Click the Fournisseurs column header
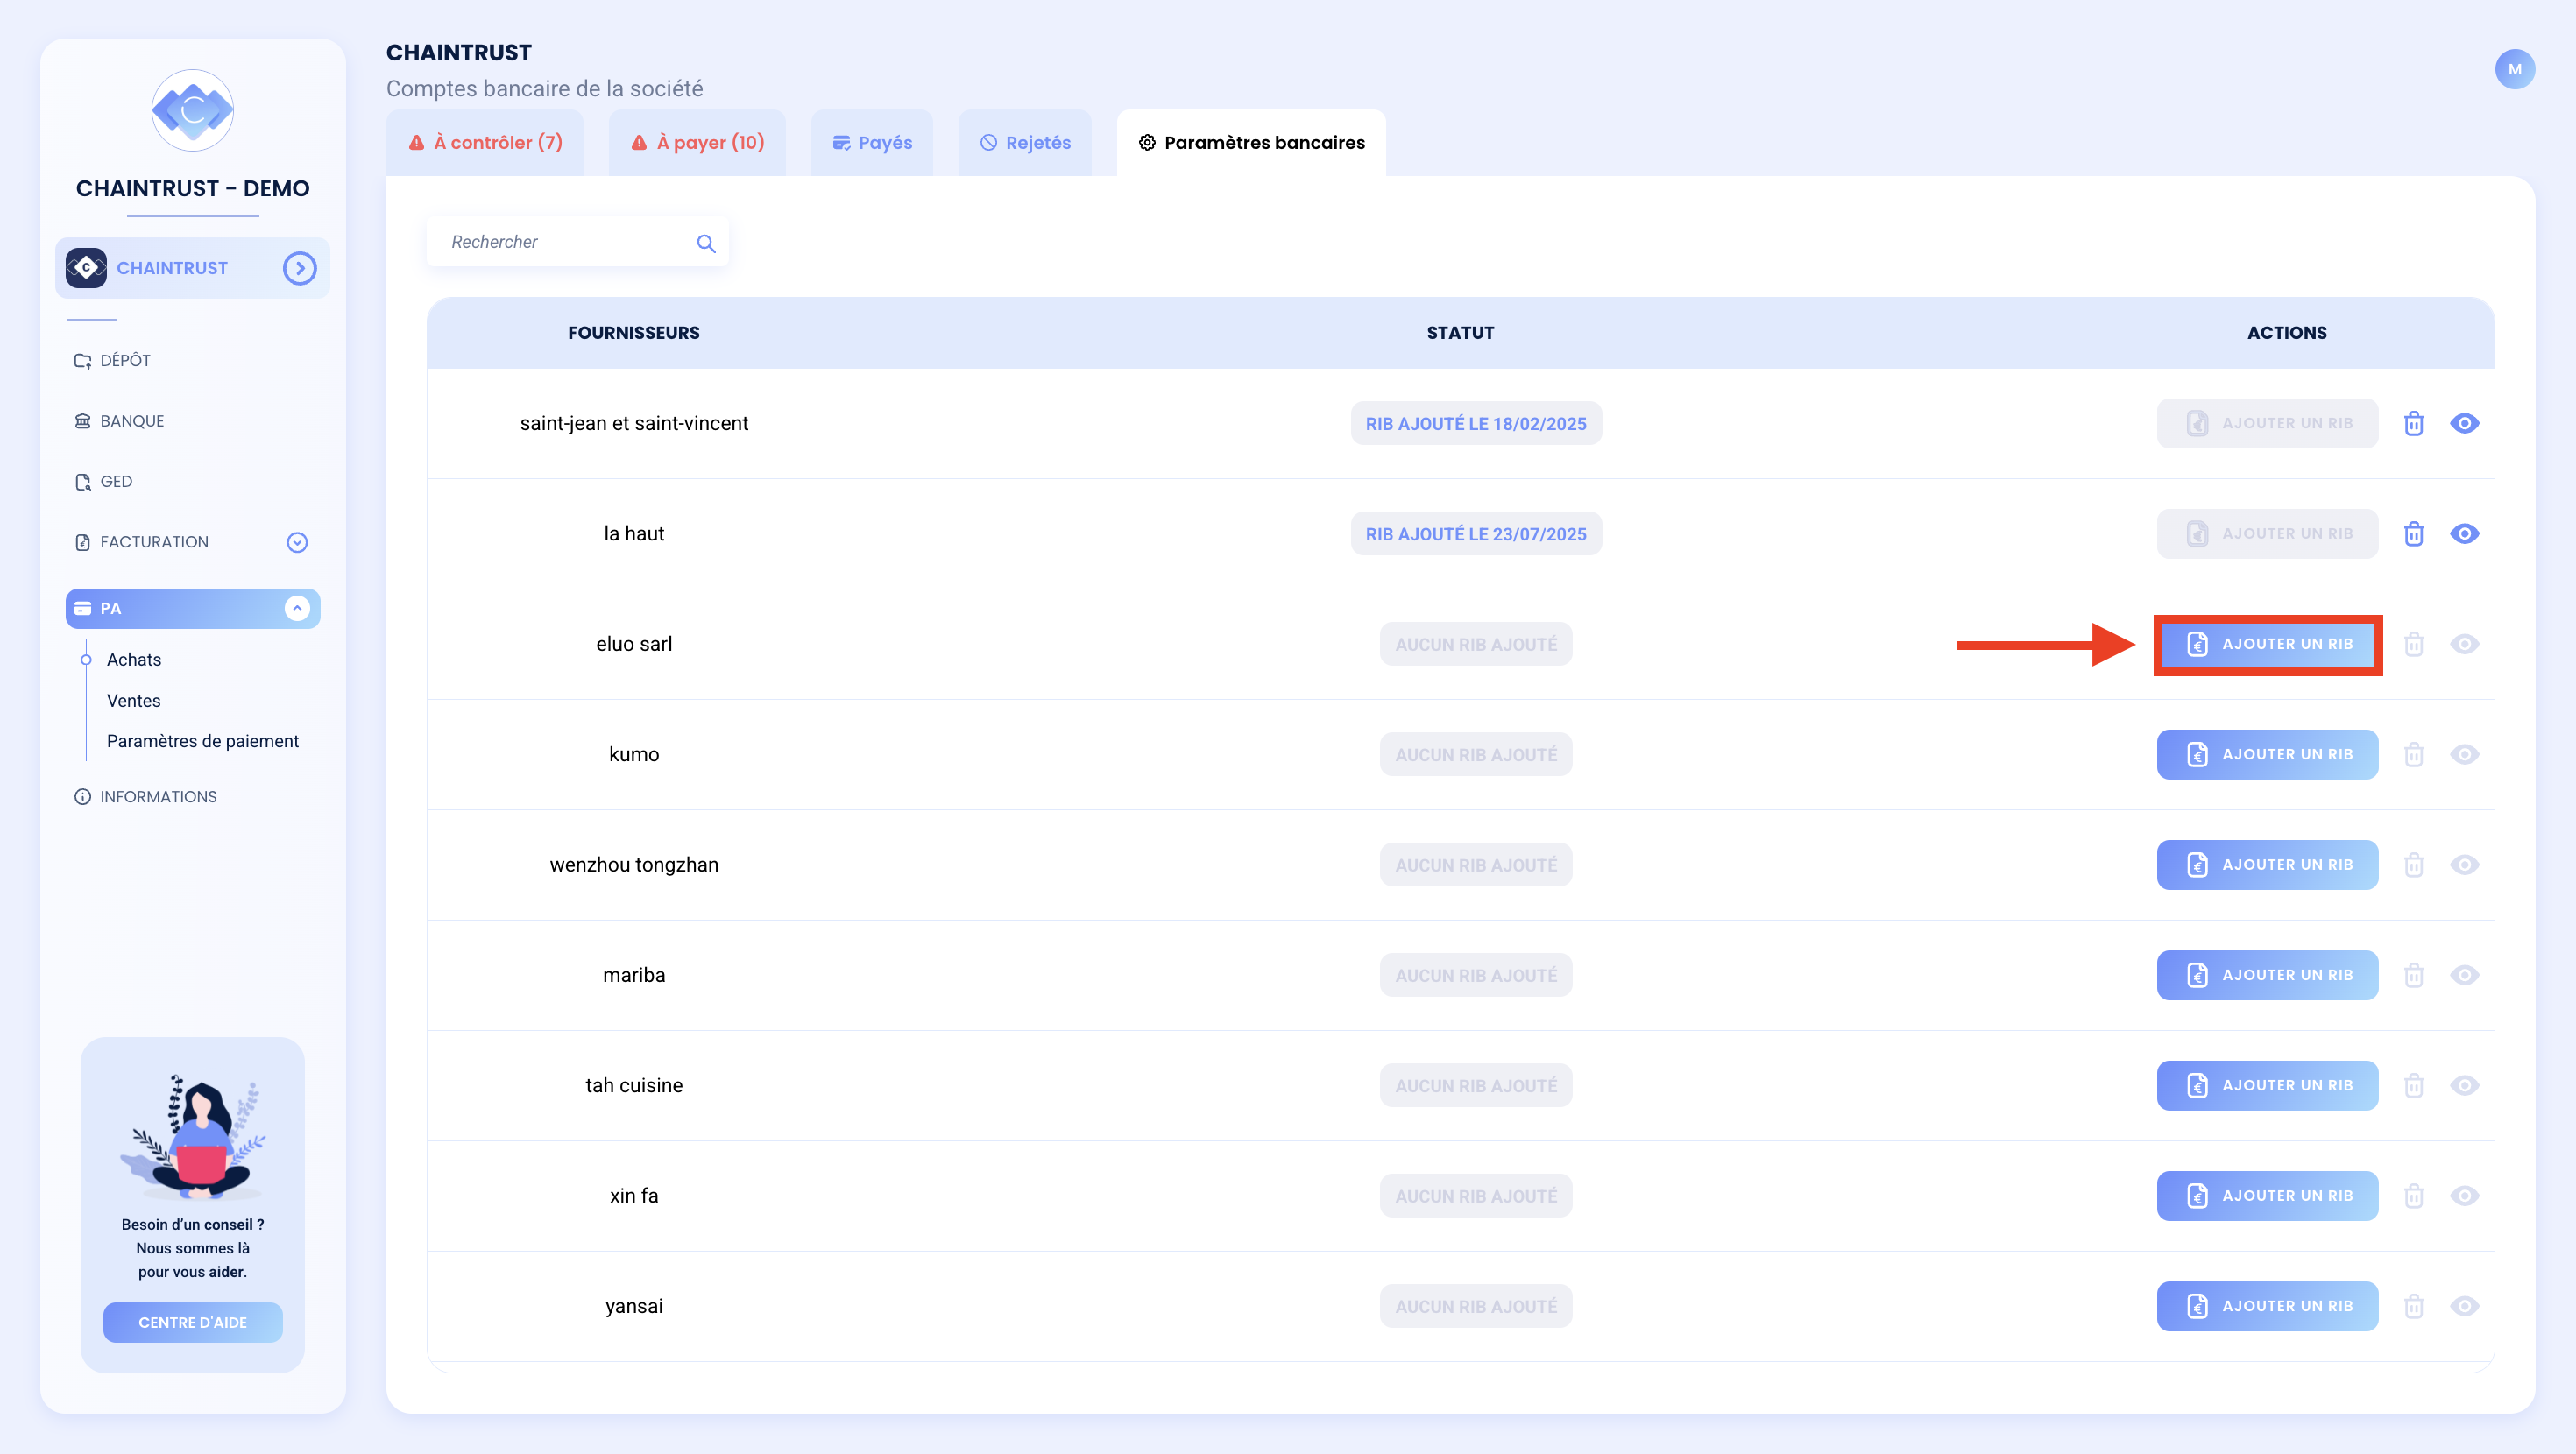2576x1454 pixels. 634,333
